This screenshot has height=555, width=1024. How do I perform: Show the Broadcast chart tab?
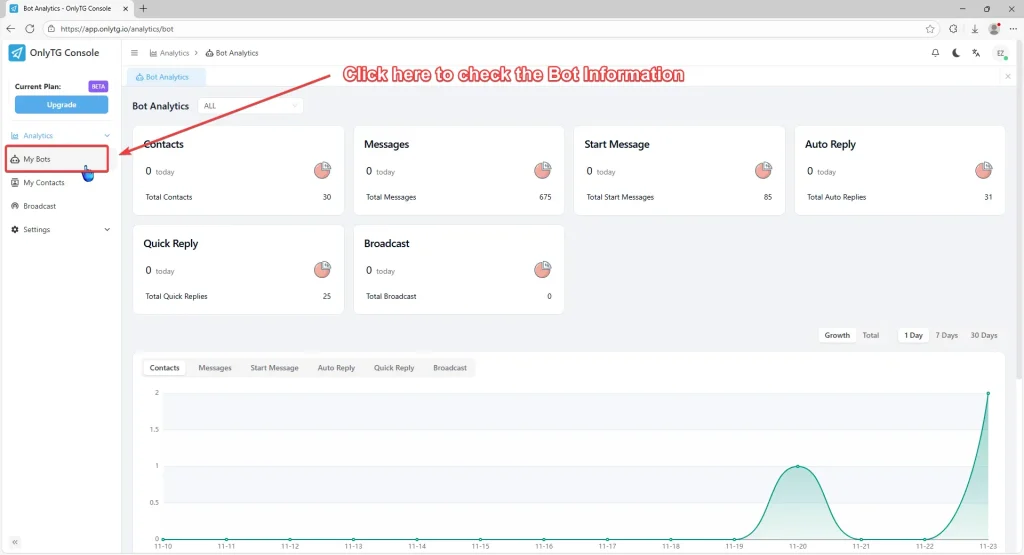point(450,368)
